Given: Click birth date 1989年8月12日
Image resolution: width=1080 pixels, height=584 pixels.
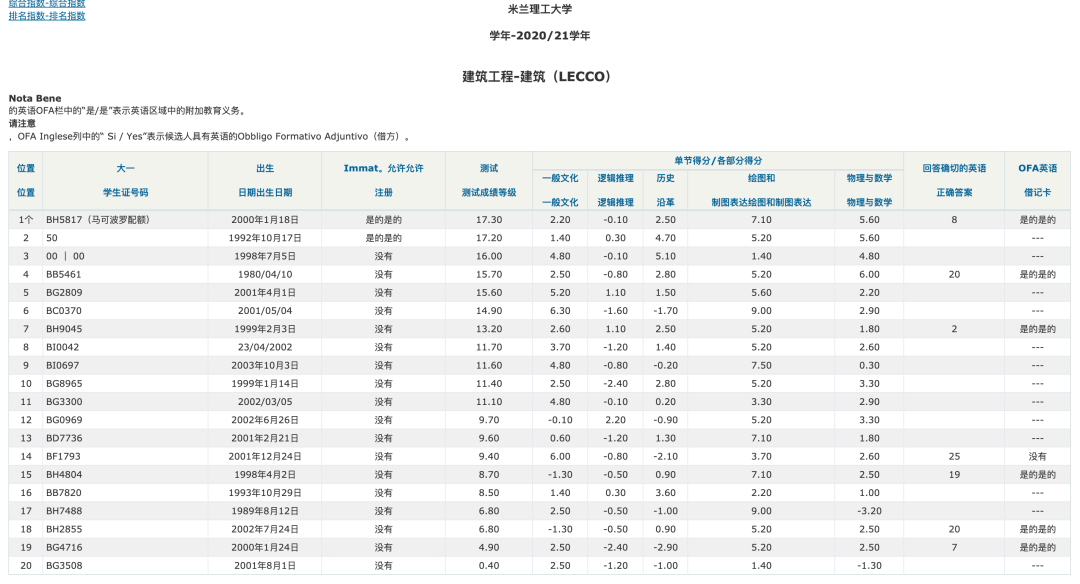Looking at the screenshot, I should [x=265, y=511].
